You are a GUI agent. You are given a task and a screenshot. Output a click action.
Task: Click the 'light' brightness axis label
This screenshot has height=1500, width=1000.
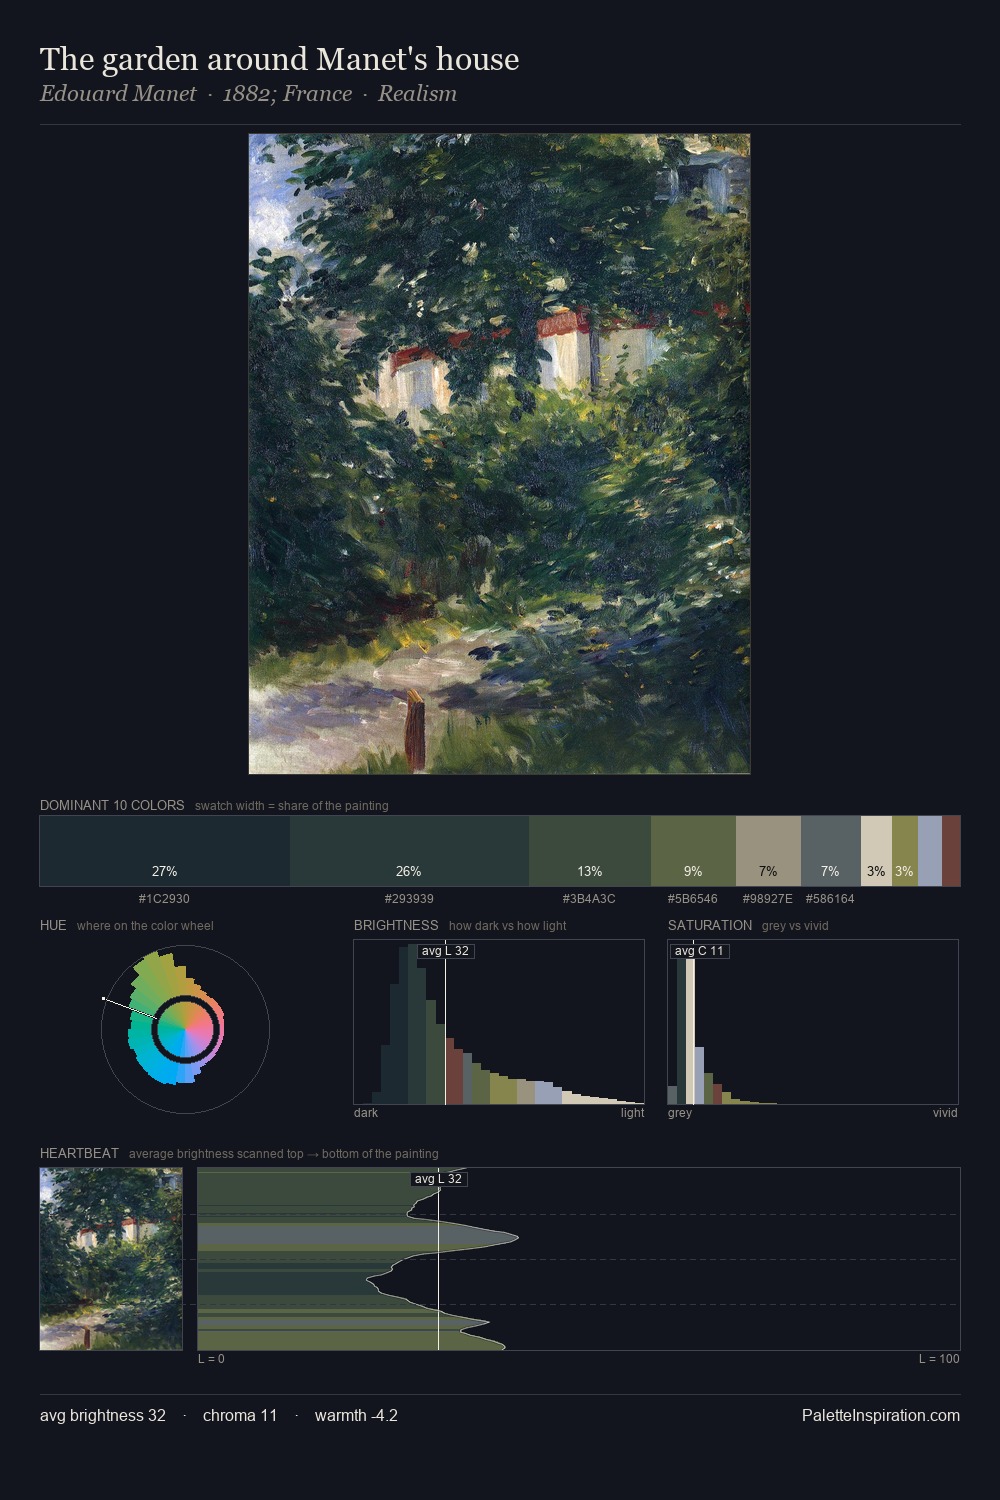click(632, 1113)
